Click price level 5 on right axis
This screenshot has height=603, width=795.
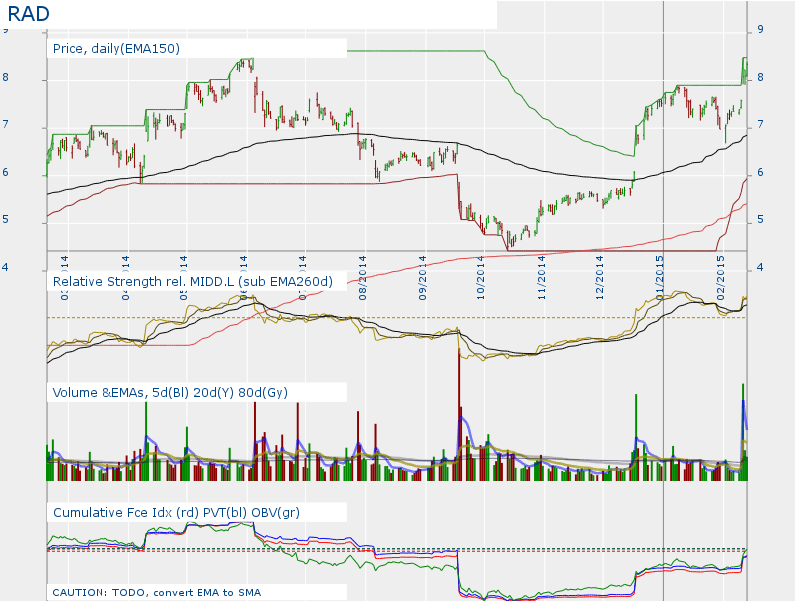pos(761,220)
